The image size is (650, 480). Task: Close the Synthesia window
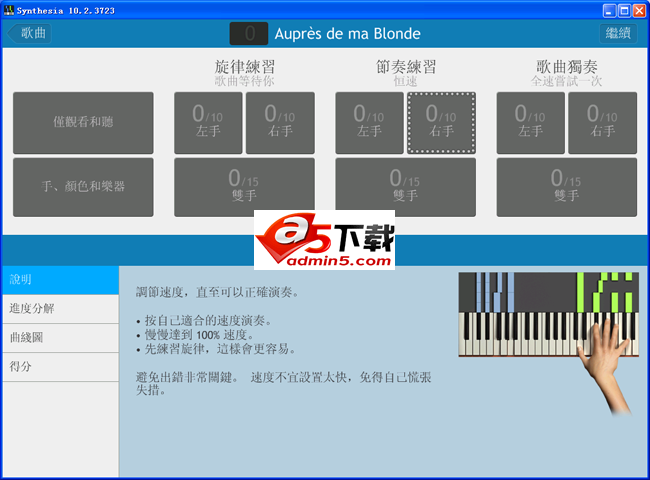[x=639, y=10]
